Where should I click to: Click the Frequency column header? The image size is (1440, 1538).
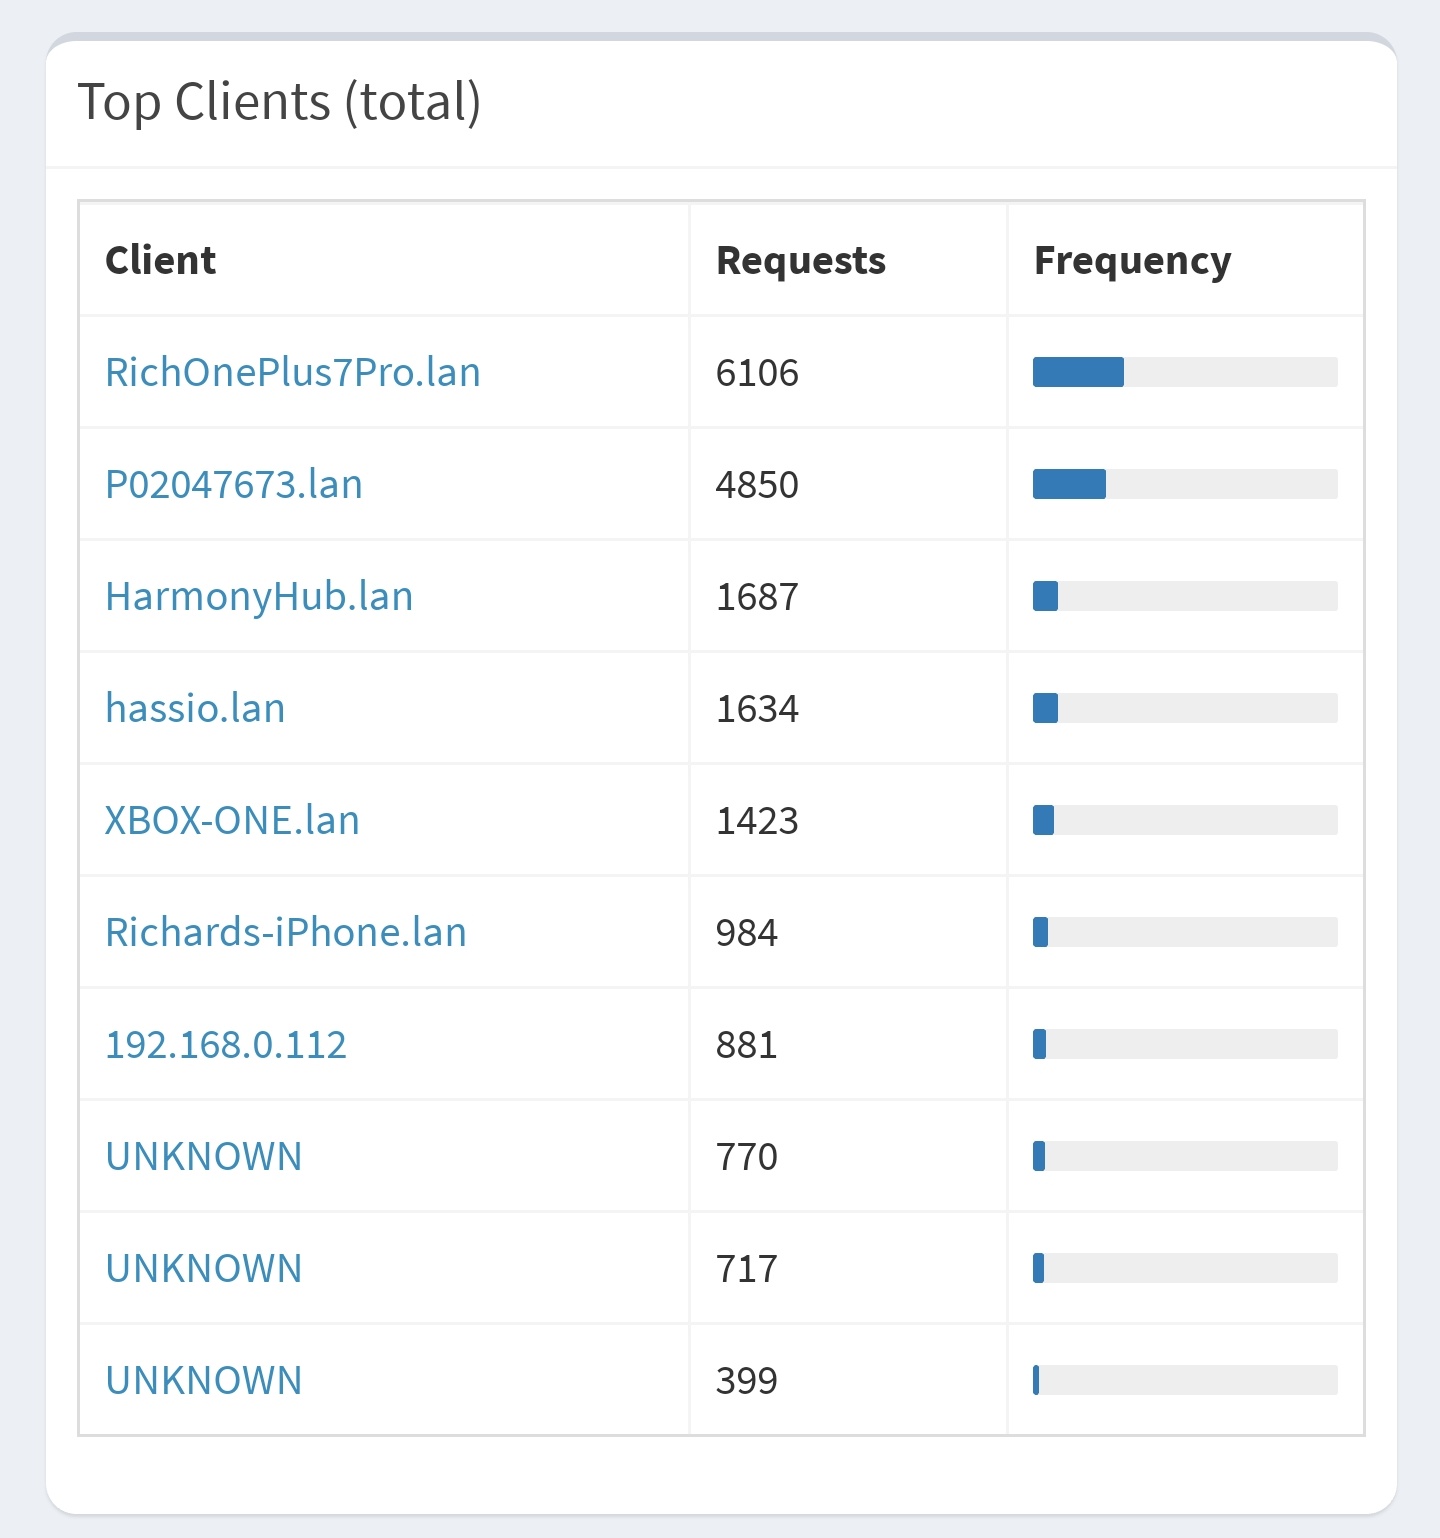pos(1132,260)
